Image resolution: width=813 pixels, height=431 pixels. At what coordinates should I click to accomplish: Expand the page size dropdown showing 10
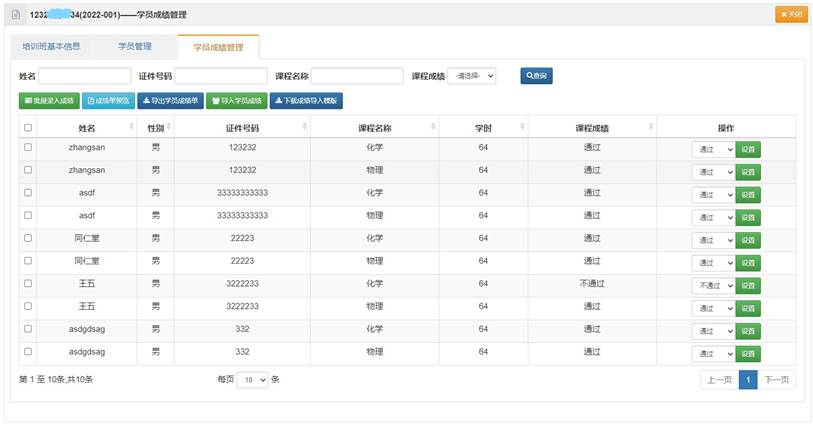252,380
